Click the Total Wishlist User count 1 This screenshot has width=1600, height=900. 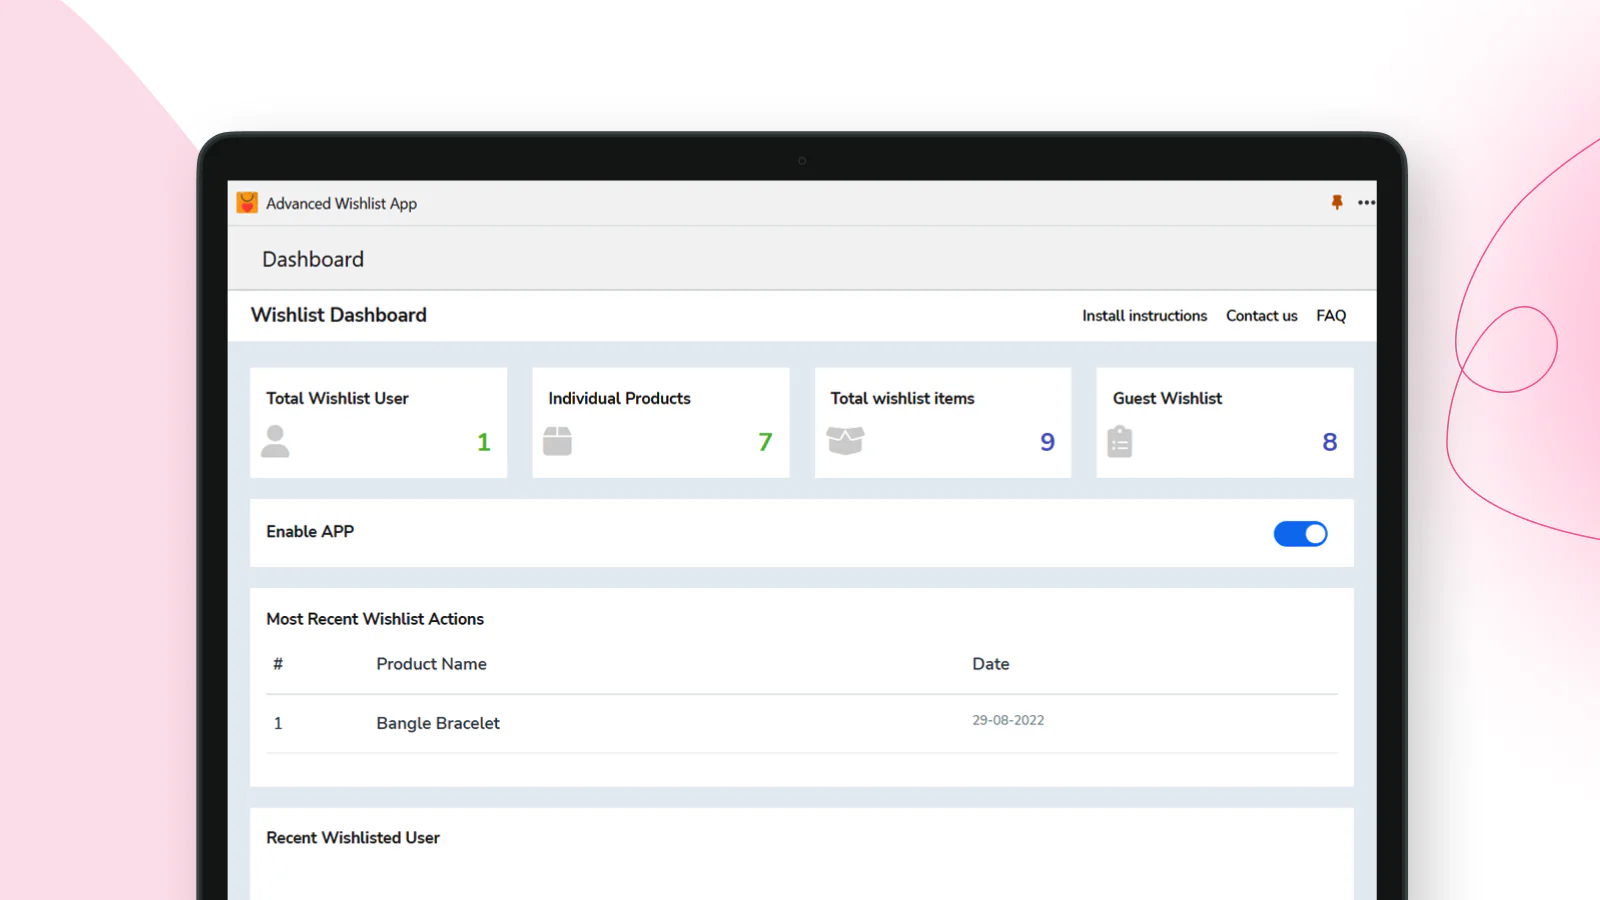click(484, 442)
